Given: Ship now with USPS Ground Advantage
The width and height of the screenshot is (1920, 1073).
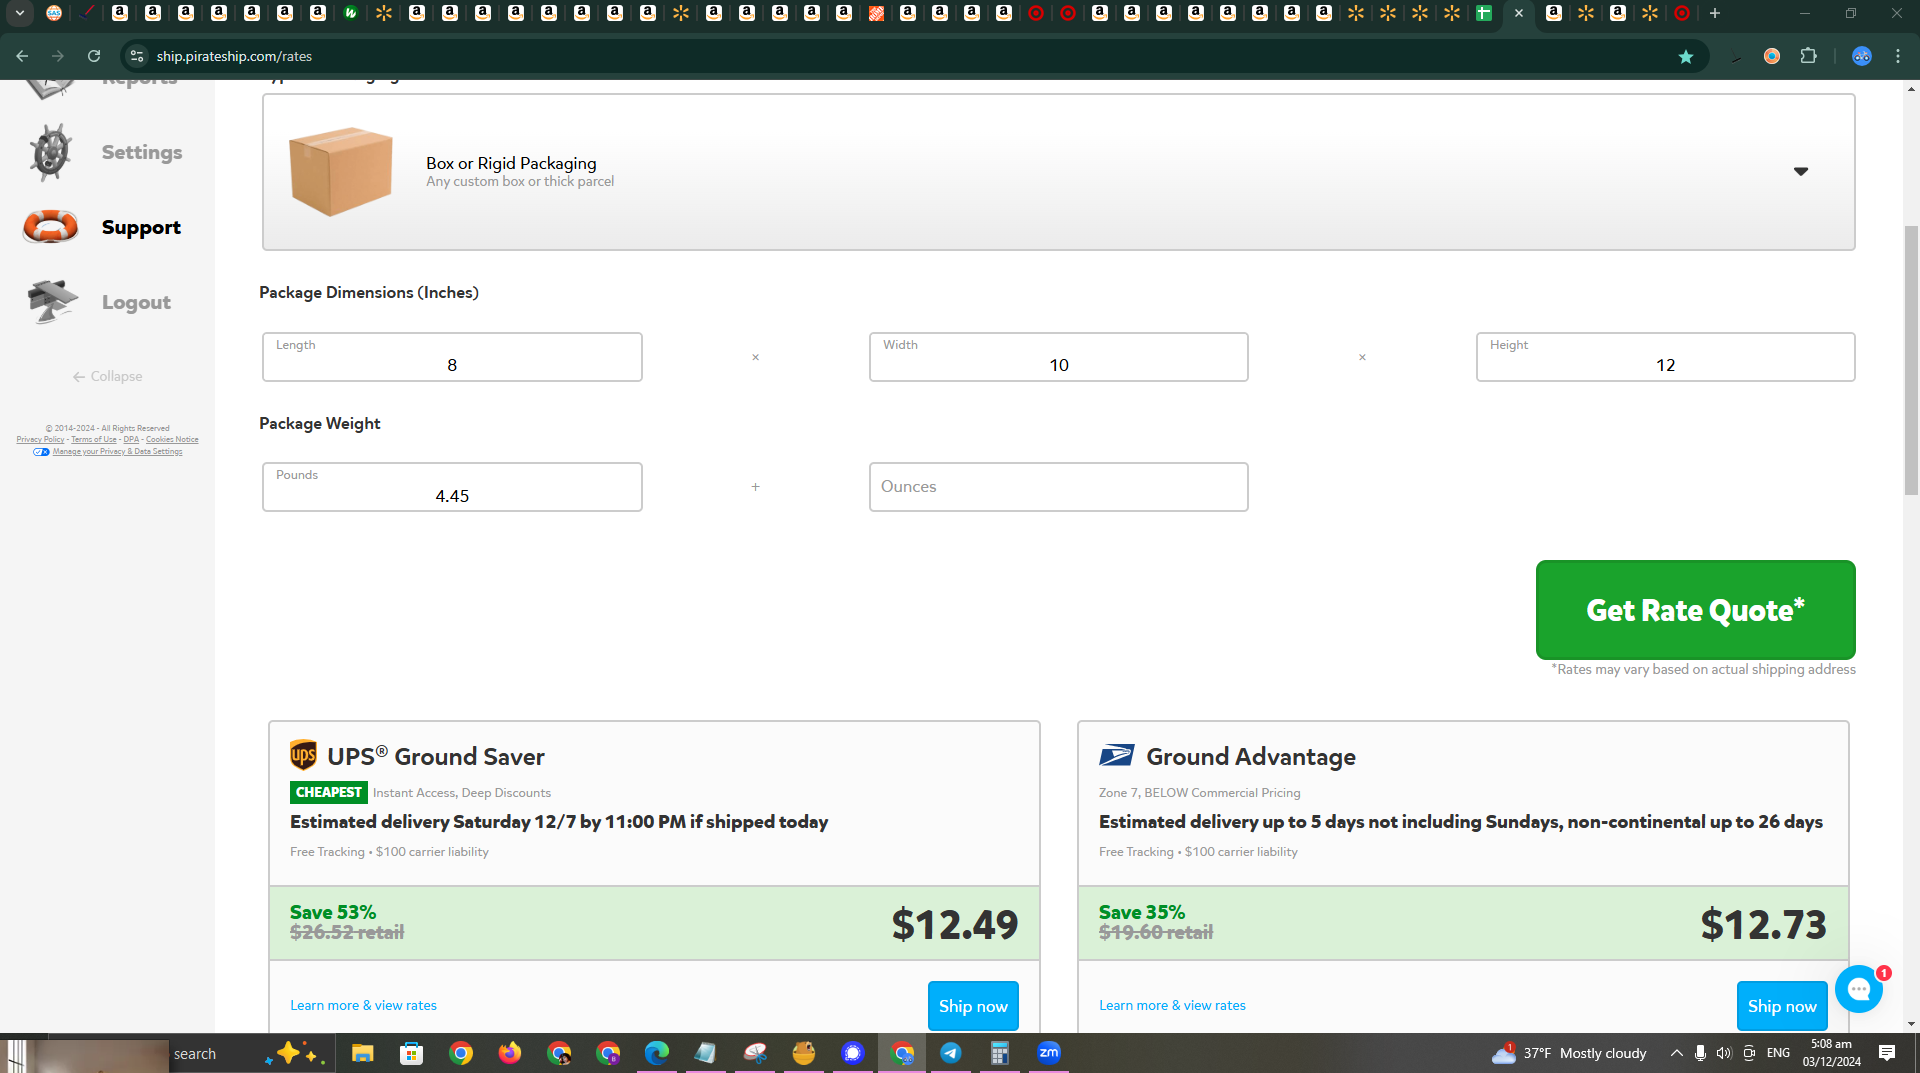Looking at the screenshot, I should tap(1782, 1006).
